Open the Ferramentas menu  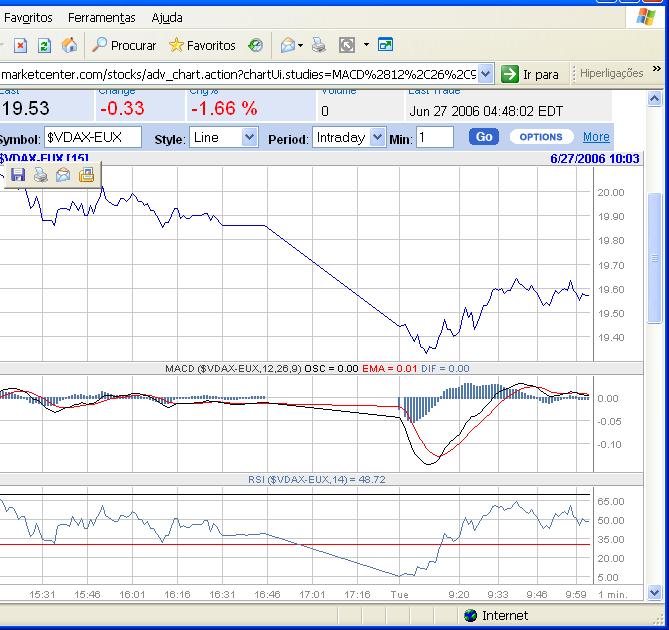(101, 18)
